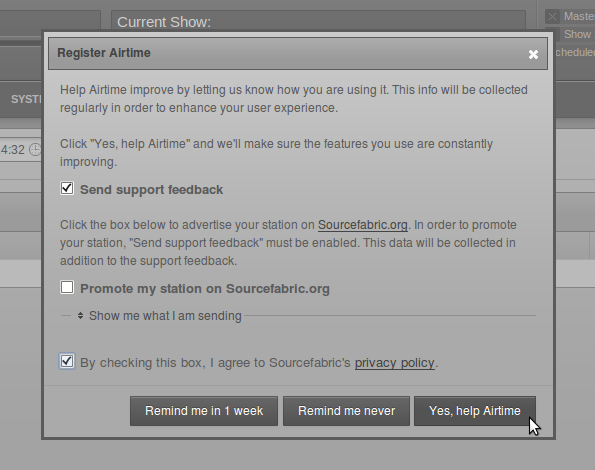Viewport: 595px width, 470px height.
Task: Open the SYSTEM menu behind the dialog
Action: (x=26, y=99)
